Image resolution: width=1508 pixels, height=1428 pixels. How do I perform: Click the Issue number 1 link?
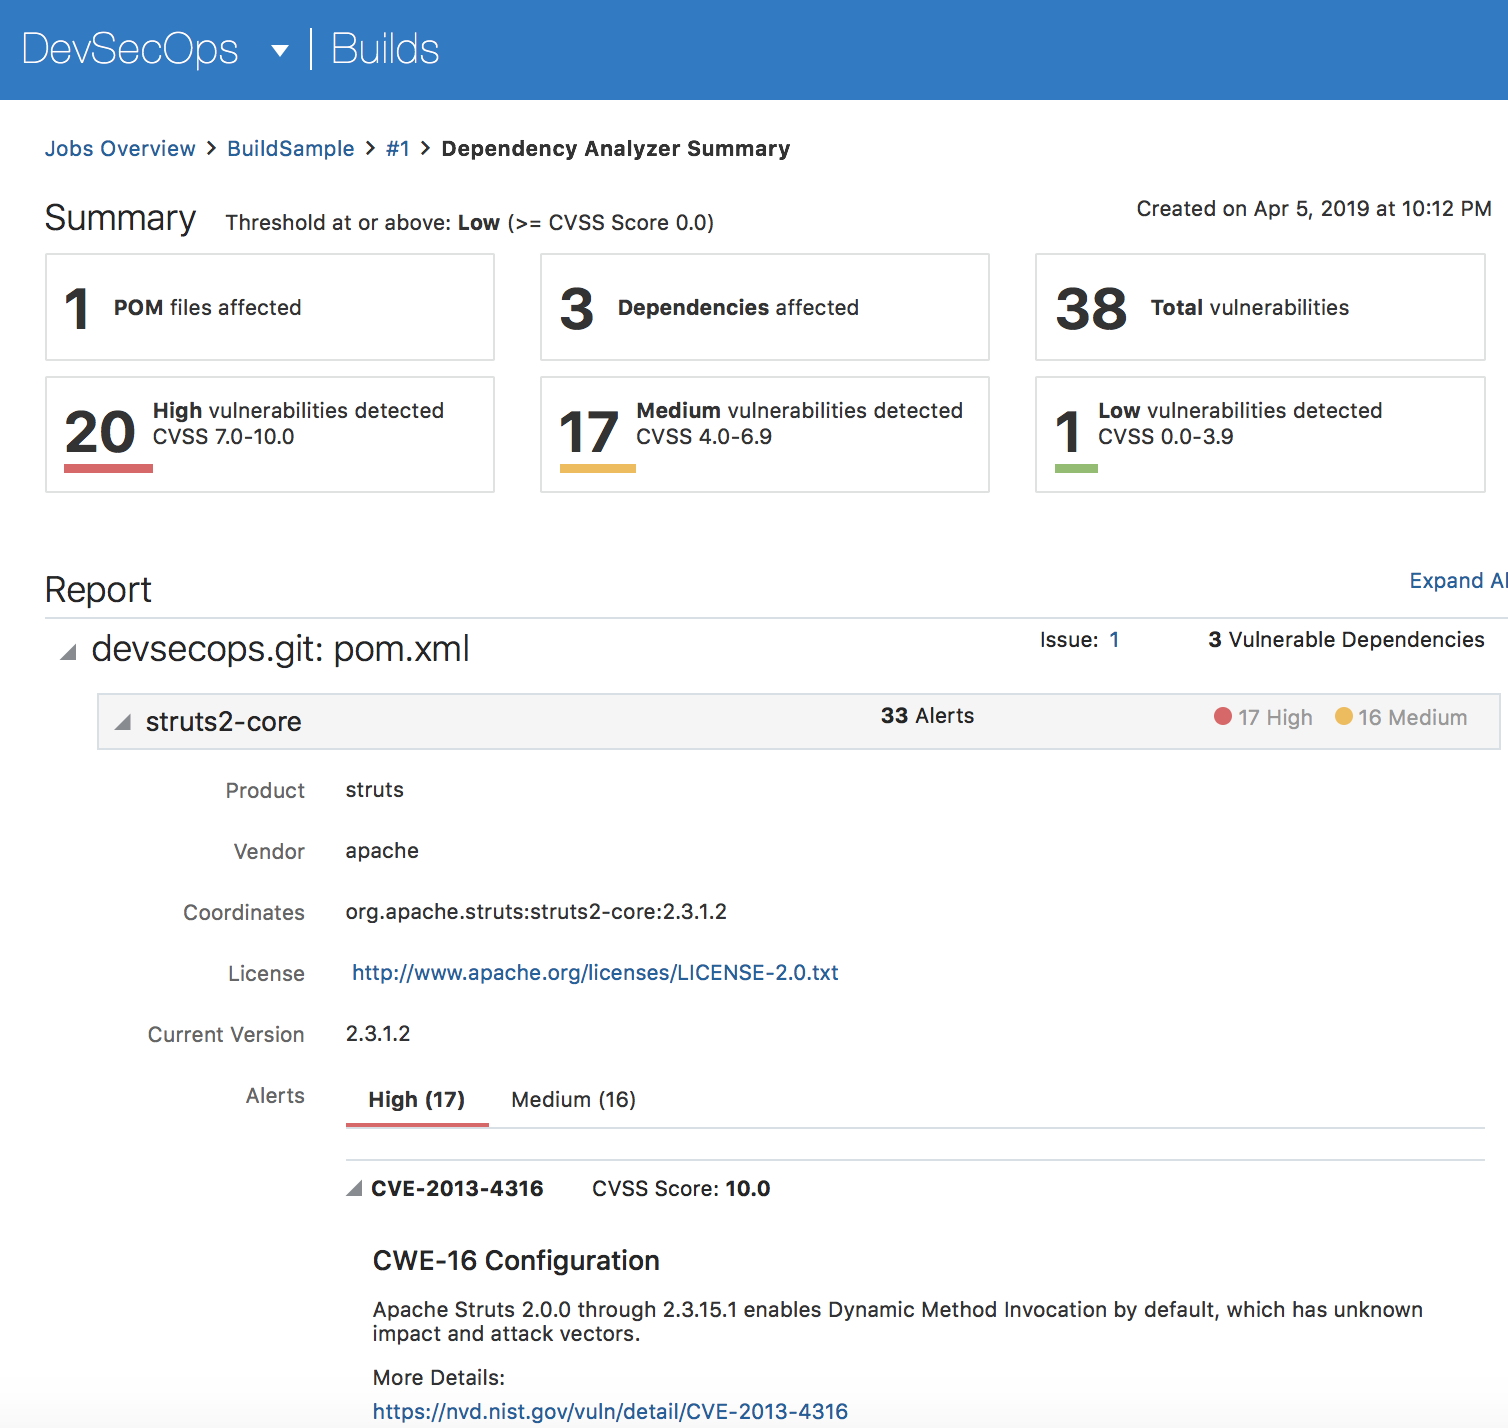pyautogui.click(x=1114, y=640)
